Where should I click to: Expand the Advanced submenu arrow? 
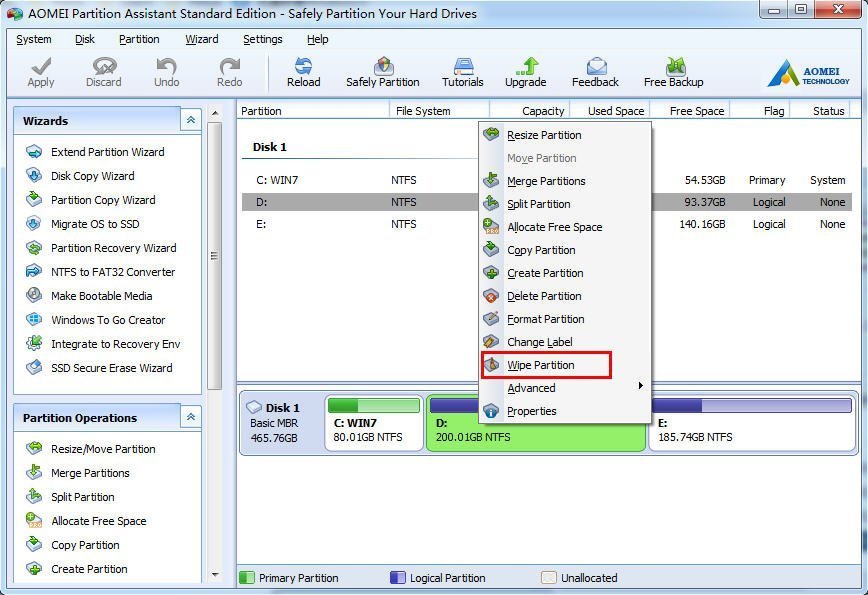click(x=640, y=386)
